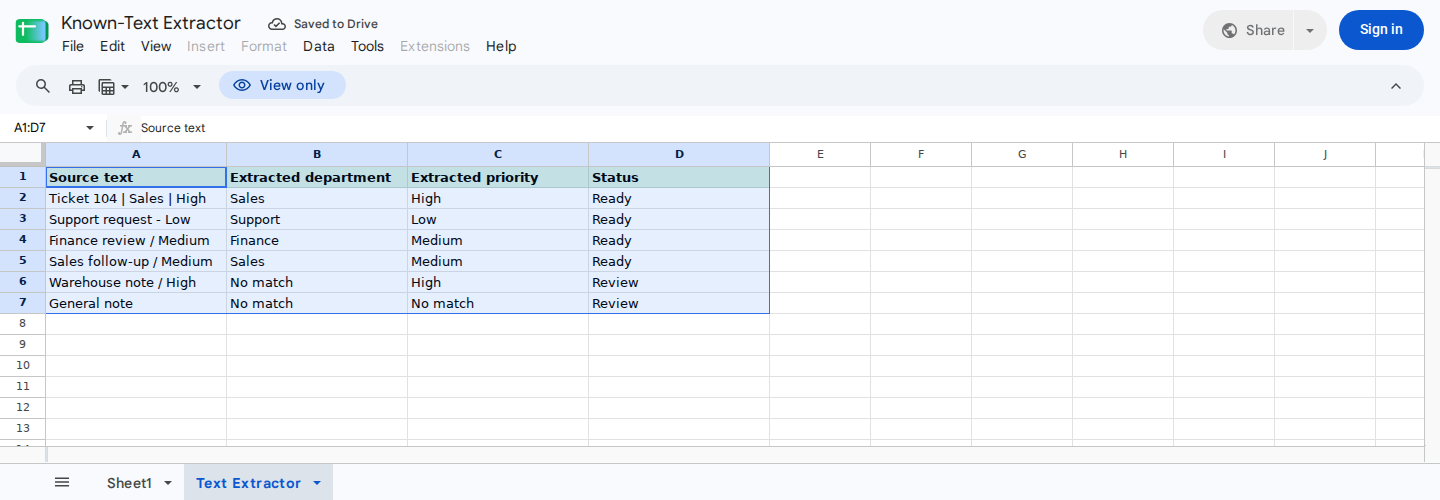Click the Status header cell
This screenshot has height=500, width=1440.
pyautogui.click(x=679, y=177)
